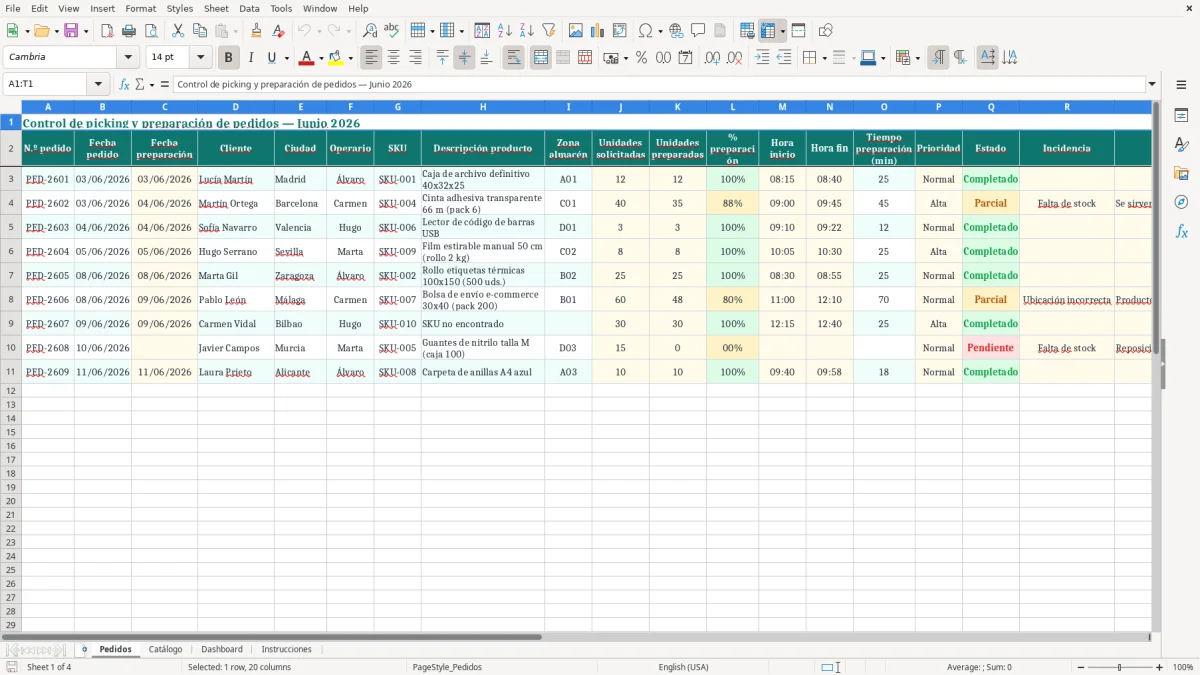Expand the font size dropdown arrow
This screenshot has height=675, width=1200.
pyautogui.click(x=200, y=58)
